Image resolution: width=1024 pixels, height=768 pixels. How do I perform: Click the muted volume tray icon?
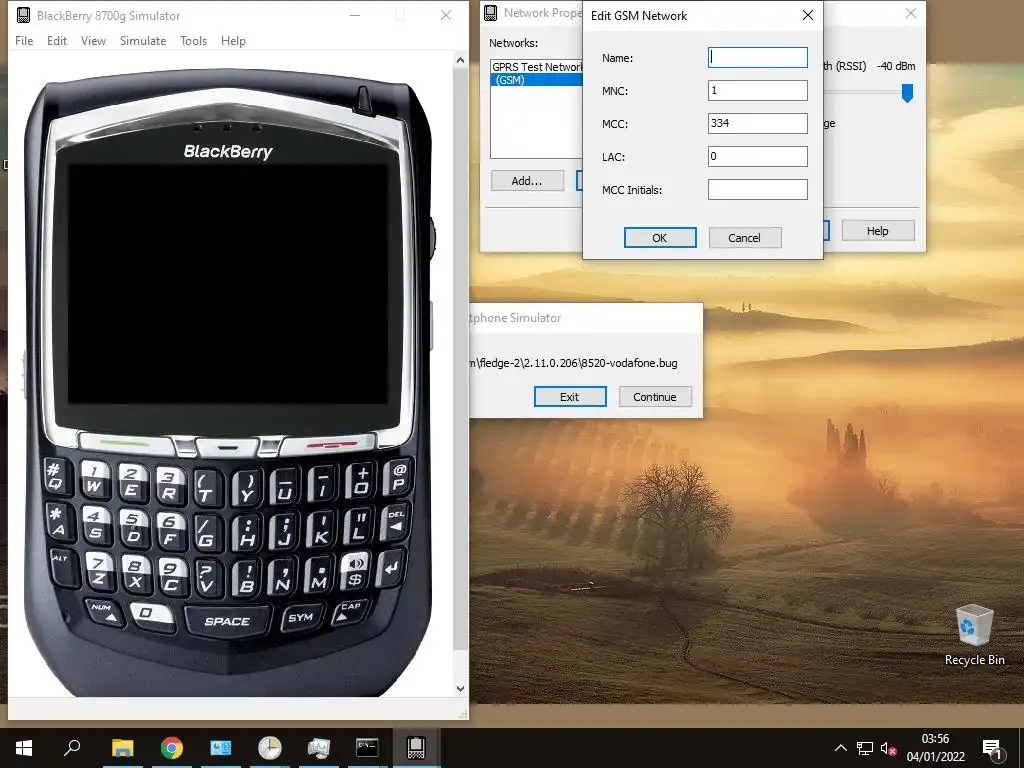[888, 748]
